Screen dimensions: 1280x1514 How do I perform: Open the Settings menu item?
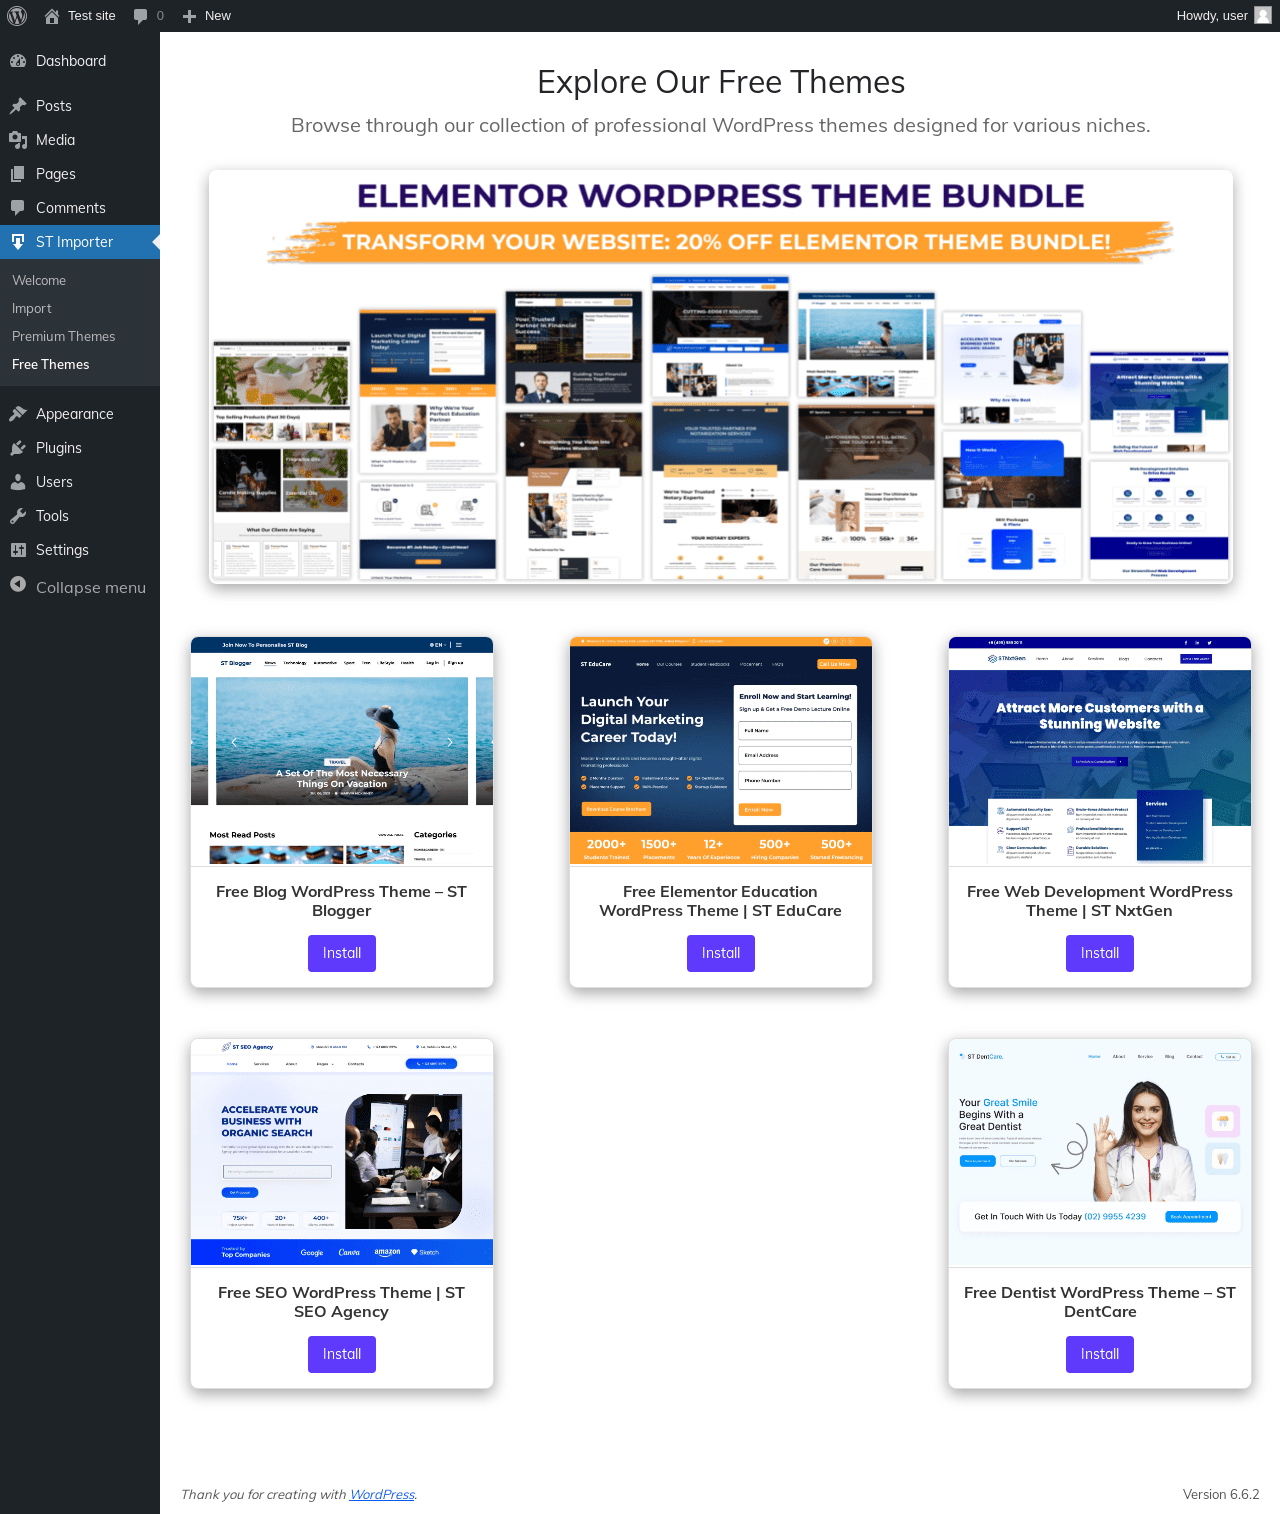[80, 550]
